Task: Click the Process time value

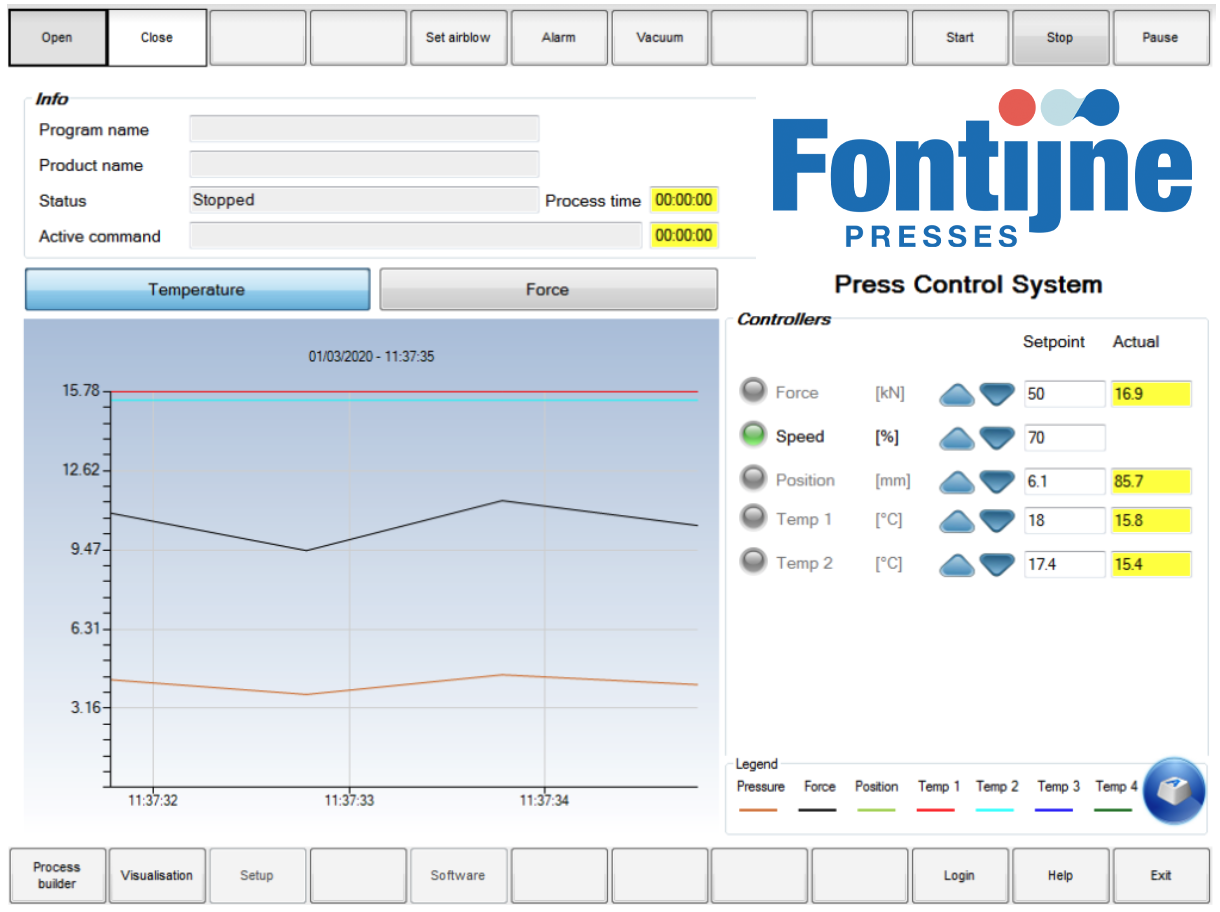Action: pos(684,200)
